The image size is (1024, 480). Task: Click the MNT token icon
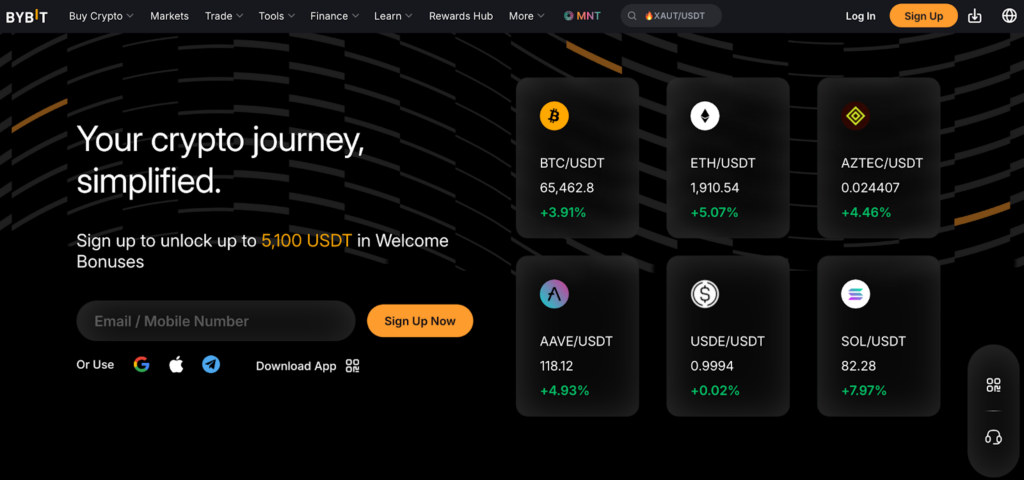coord(569,16)
